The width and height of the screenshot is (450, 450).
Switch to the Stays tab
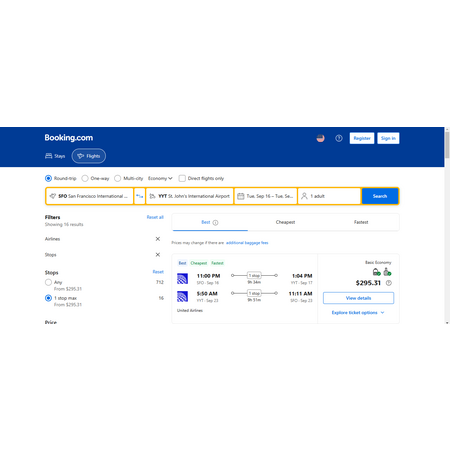[55, 156]
